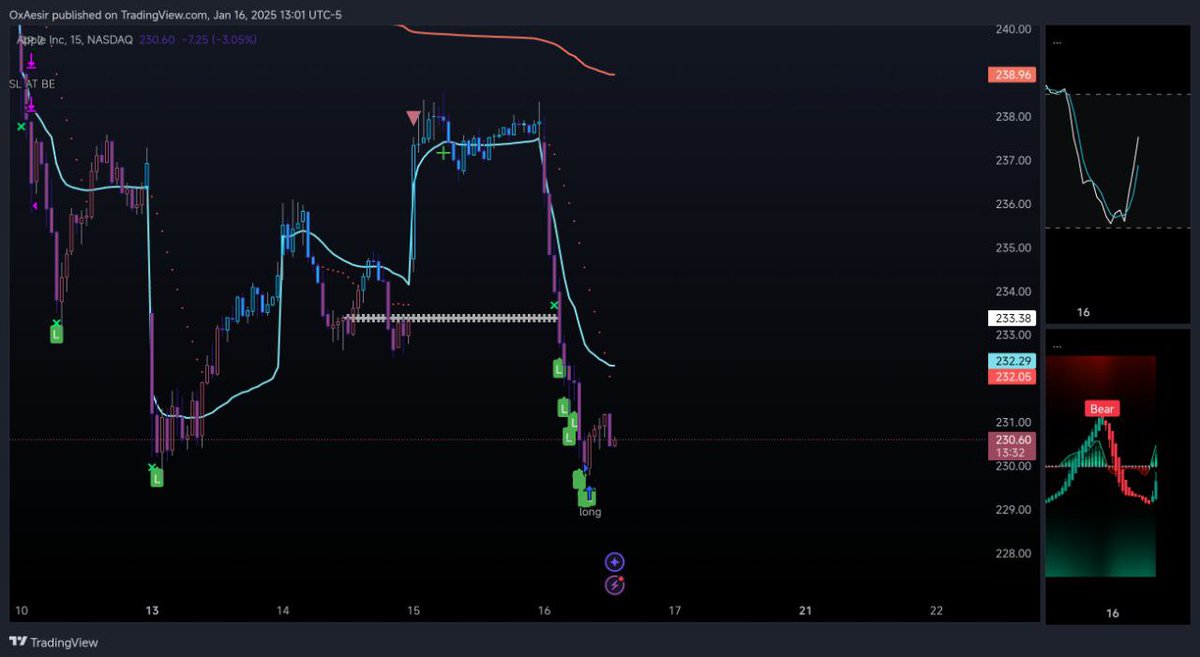
Task: Click the orange 238.96 price label
Action: point(1010,74)
